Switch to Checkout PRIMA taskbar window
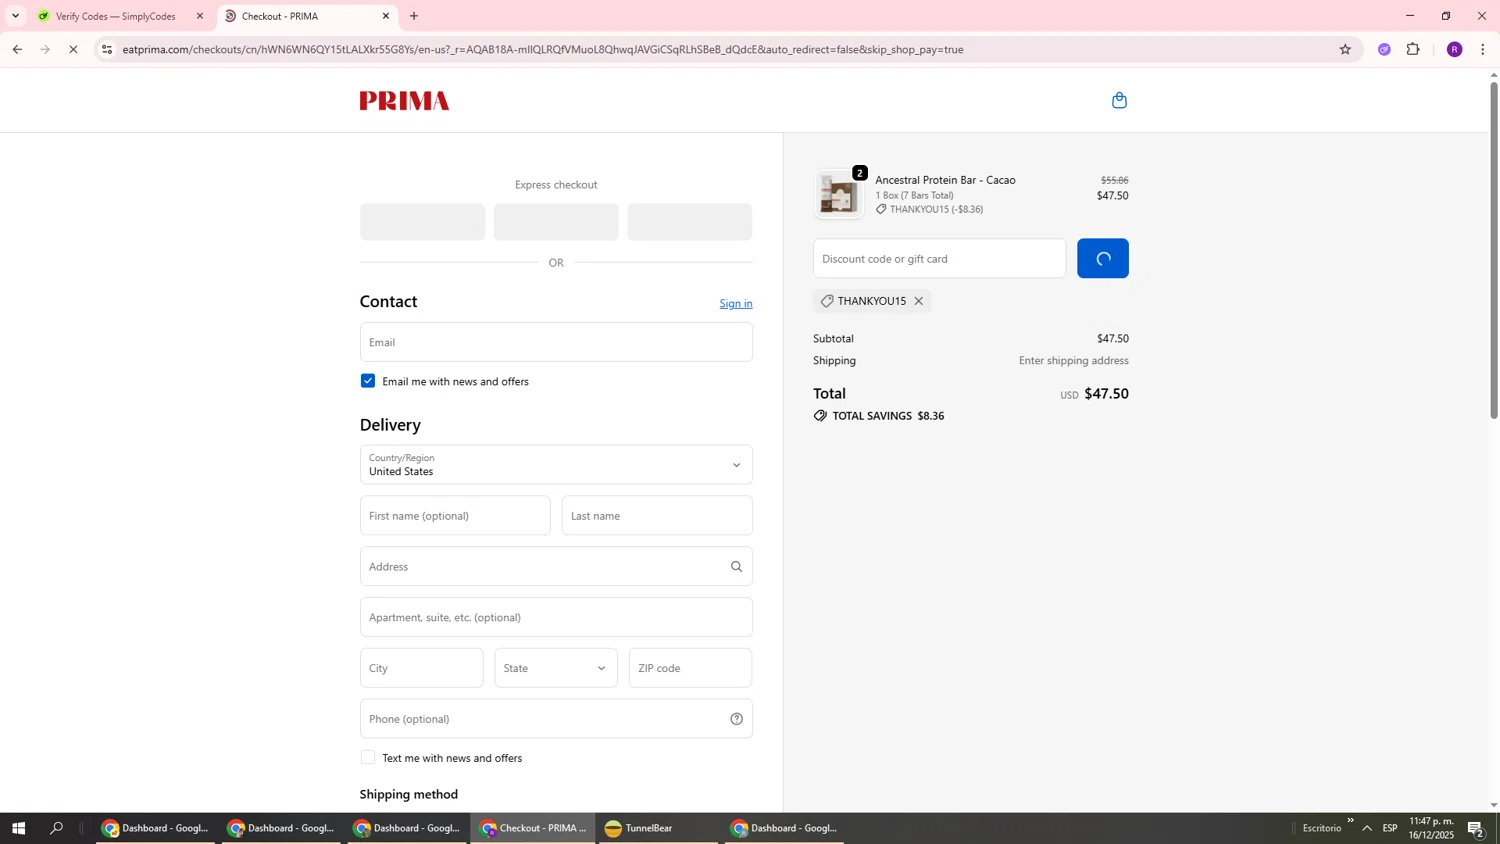Screen dimensions: 1500x844 (x=533, y=828)
